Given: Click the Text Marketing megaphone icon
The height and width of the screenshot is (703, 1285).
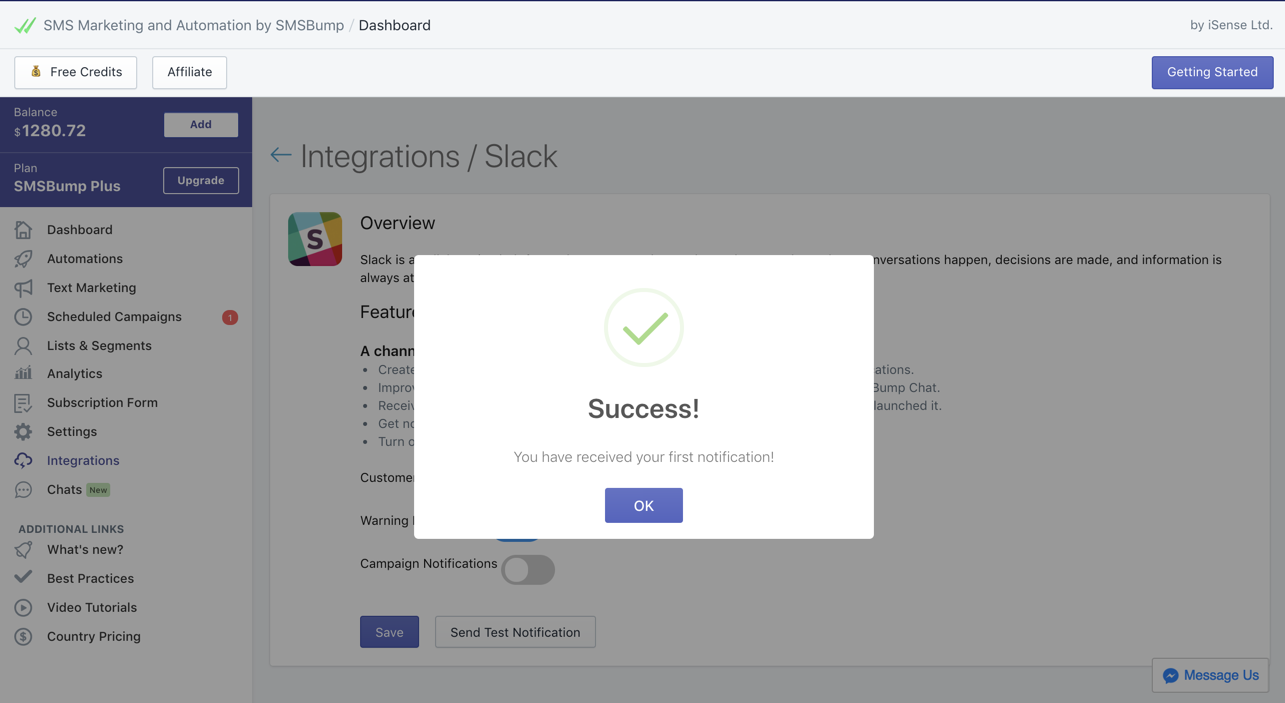Looking at the screenshot, I should 23,288.
